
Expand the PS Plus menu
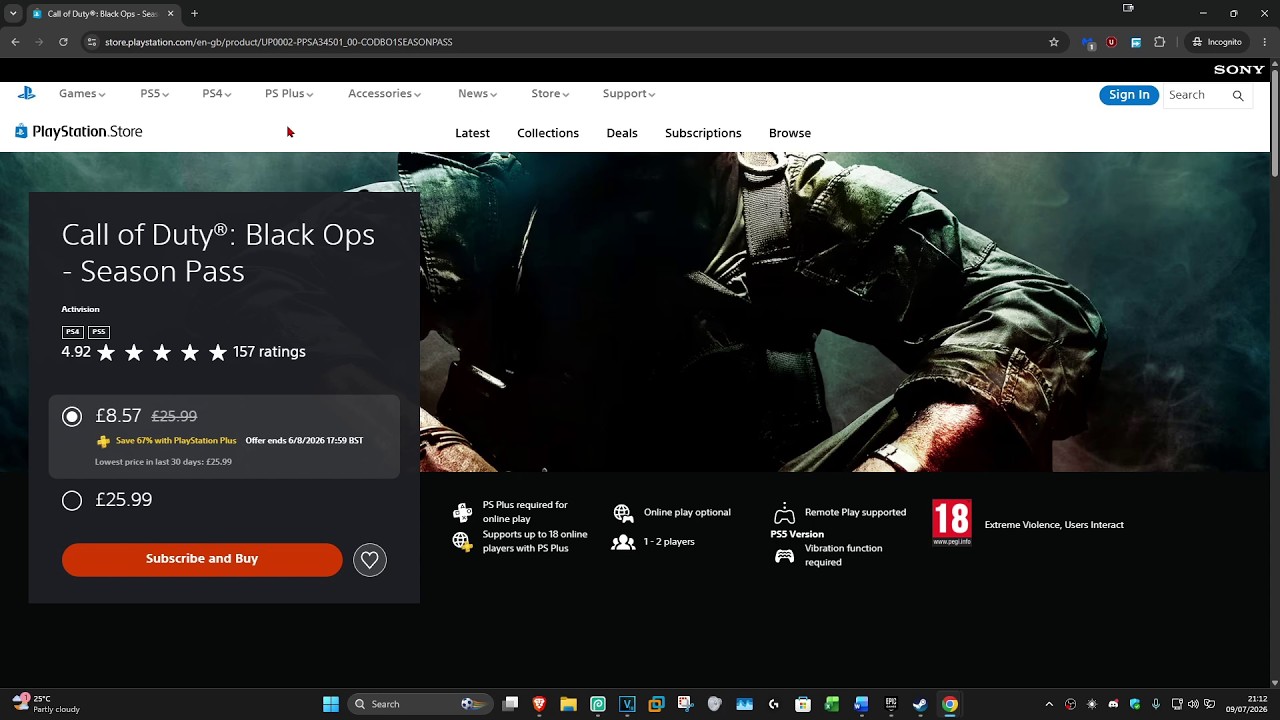point(289,93)
